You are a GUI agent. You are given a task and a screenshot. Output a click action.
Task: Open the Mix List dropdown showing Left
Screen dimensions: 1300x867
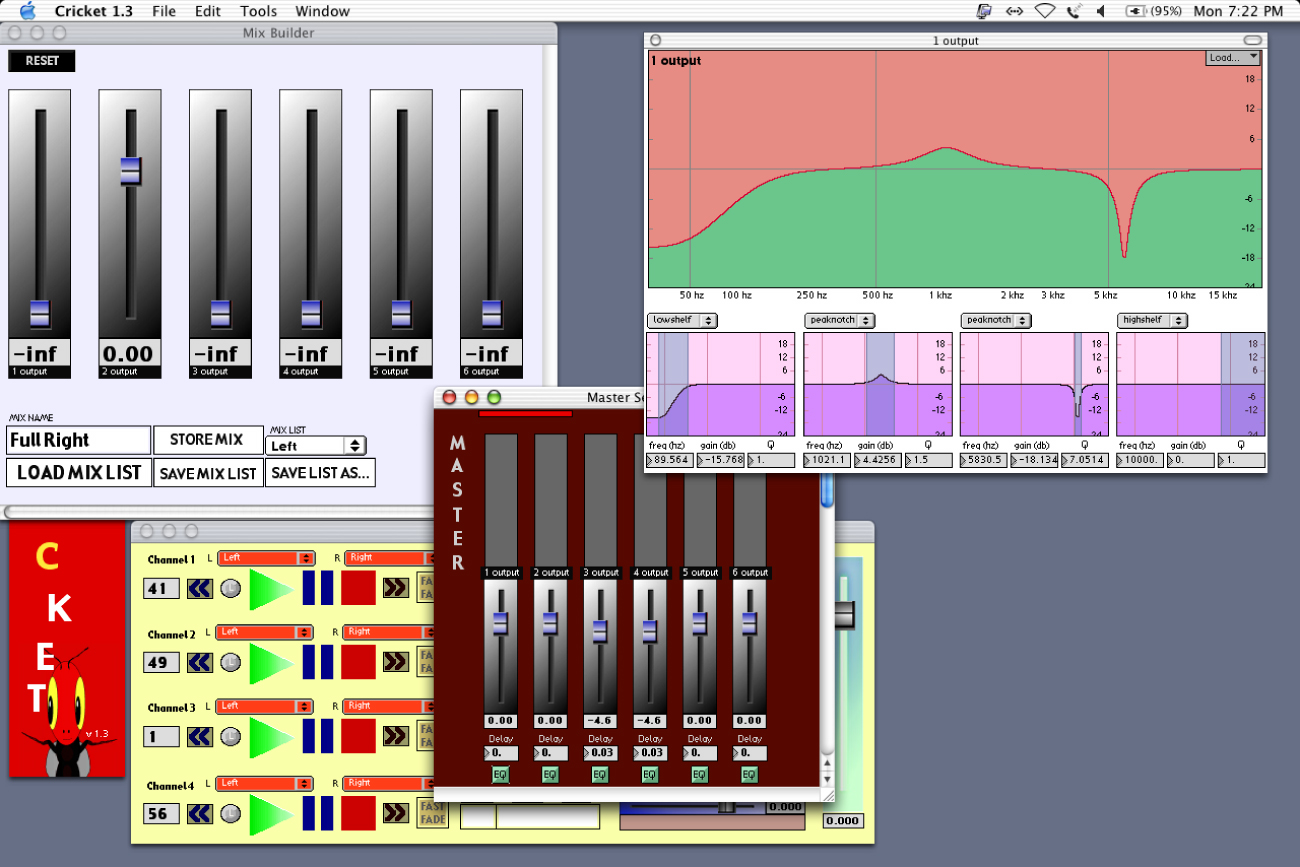pyautogui.click(x=315, y=446)
